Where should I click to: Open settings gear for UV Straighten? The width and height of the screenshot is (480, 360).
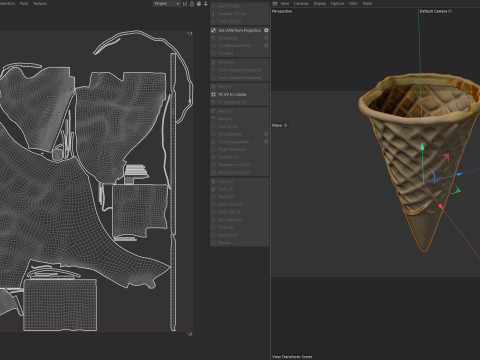(266, 134)
